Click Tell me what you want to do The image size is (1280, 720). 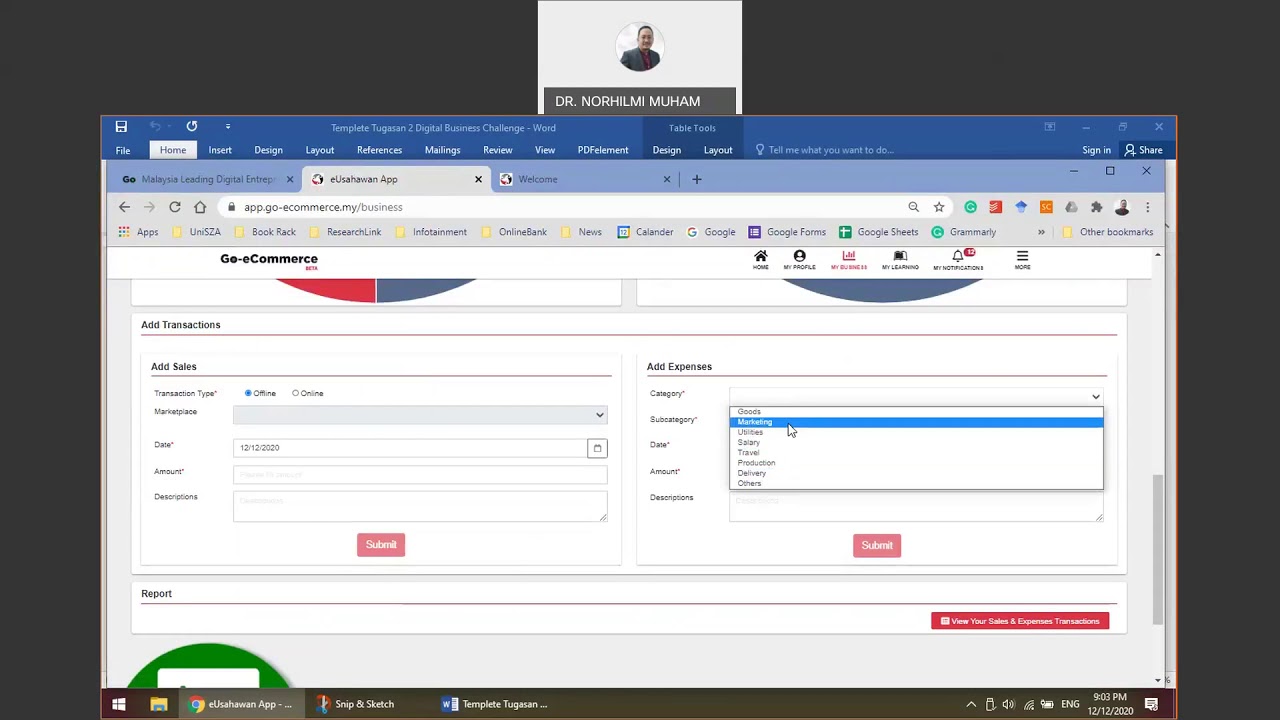pos(831,150)
